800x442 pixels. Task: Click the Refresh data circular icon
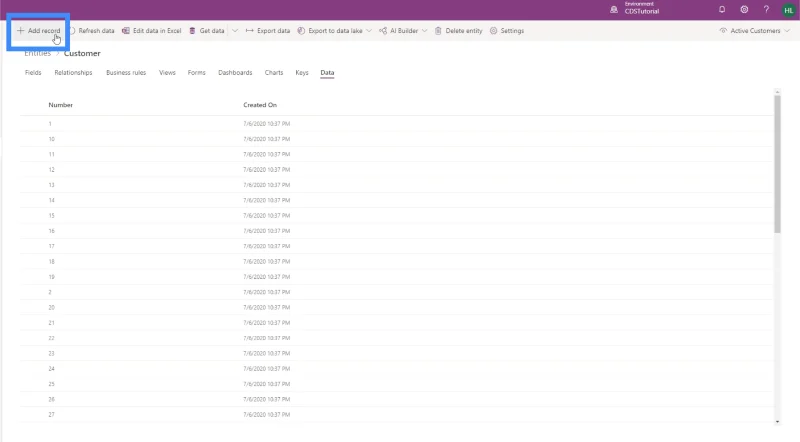pyautogui.click(x=72, y=31)
